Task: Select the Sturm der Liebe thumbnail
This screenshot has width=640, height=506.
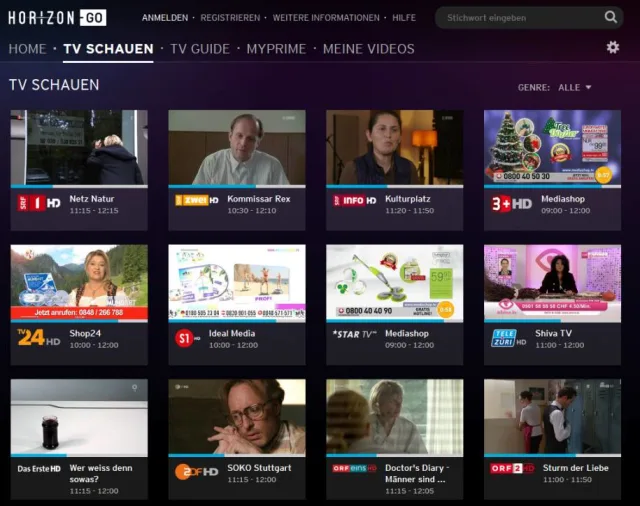Action: tap(552, 416)
